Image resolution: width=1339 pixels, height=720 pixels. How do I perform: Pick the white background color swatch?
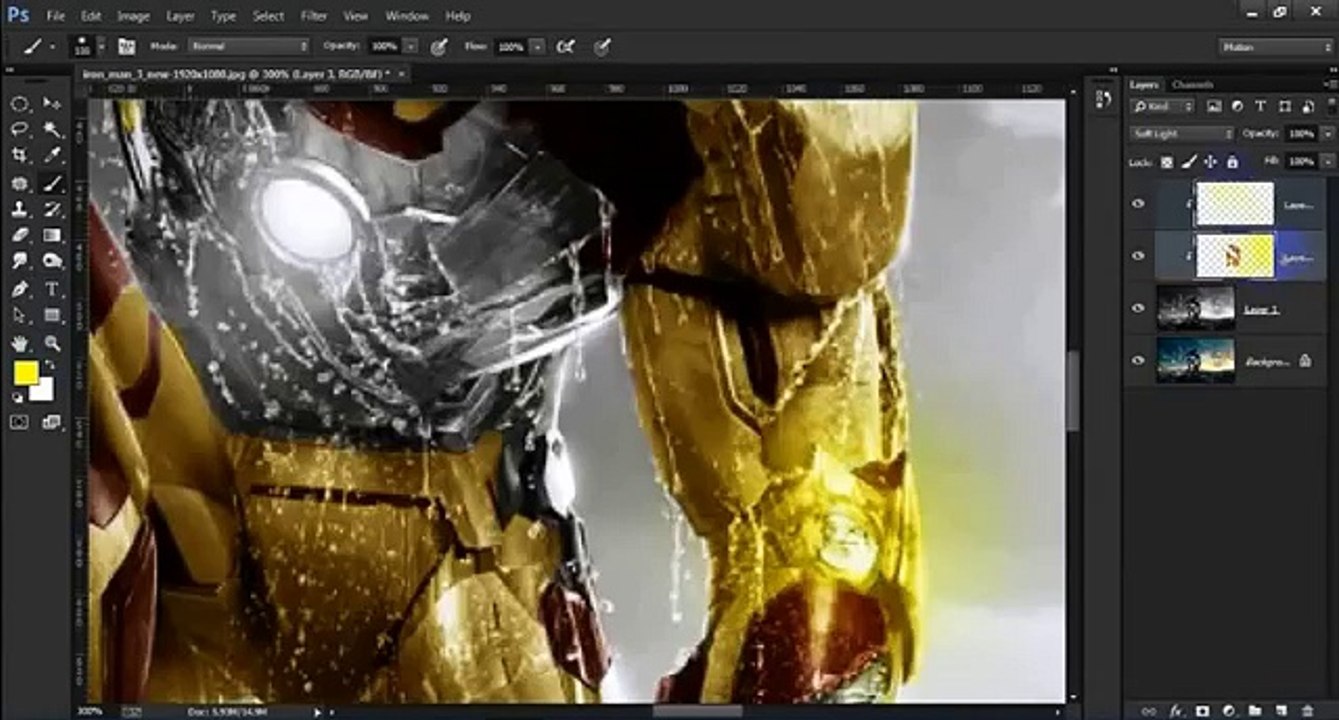(45, 392)
